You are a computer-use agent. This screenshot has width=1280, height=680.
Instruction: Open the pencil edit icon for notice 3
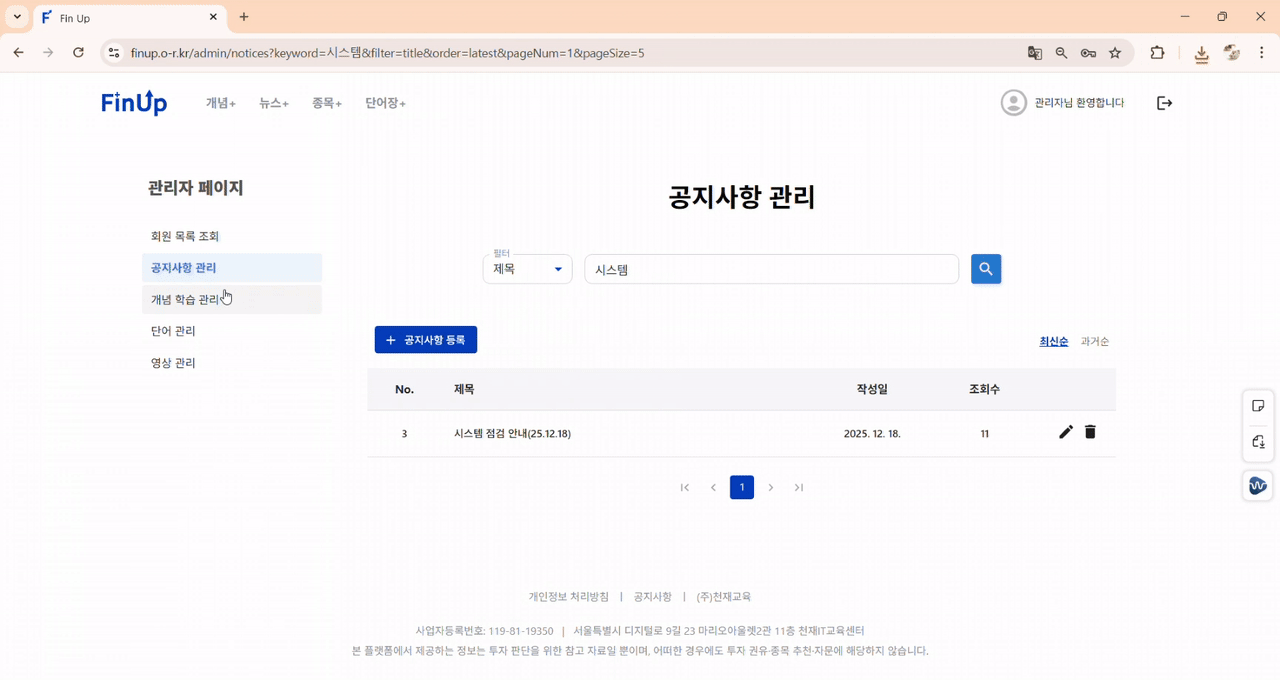pos(1065,432)
